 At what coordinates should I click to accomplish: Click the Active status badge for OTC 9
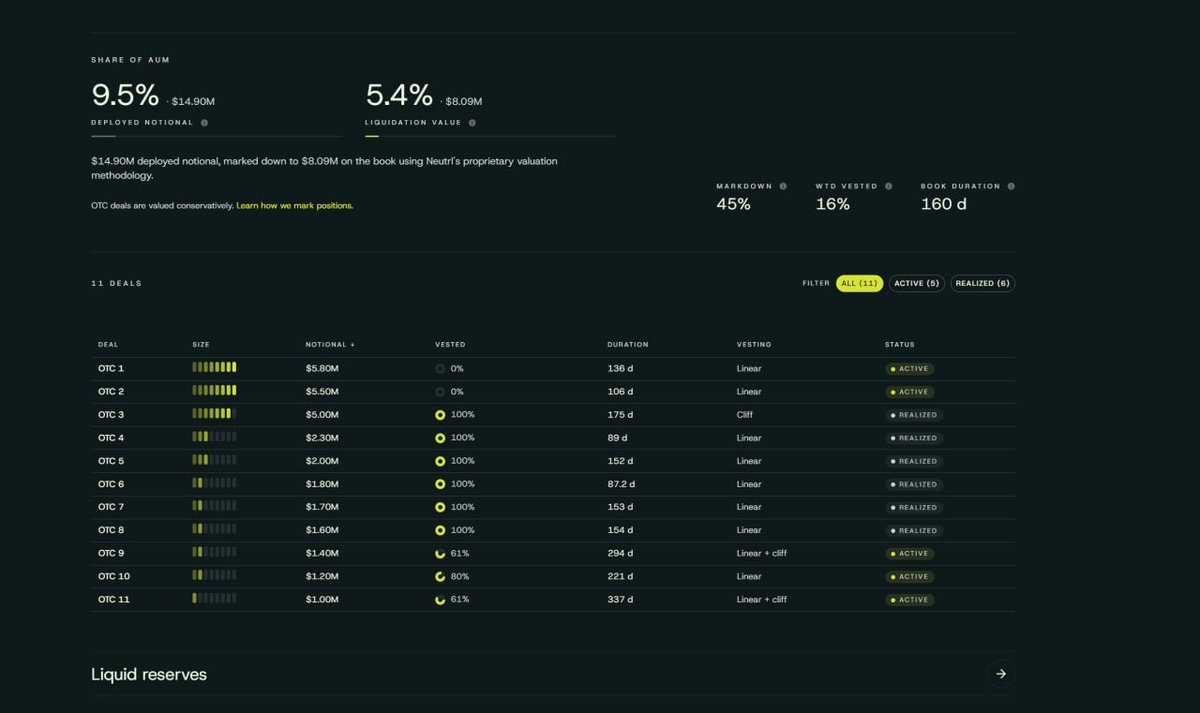coord(910,553)
